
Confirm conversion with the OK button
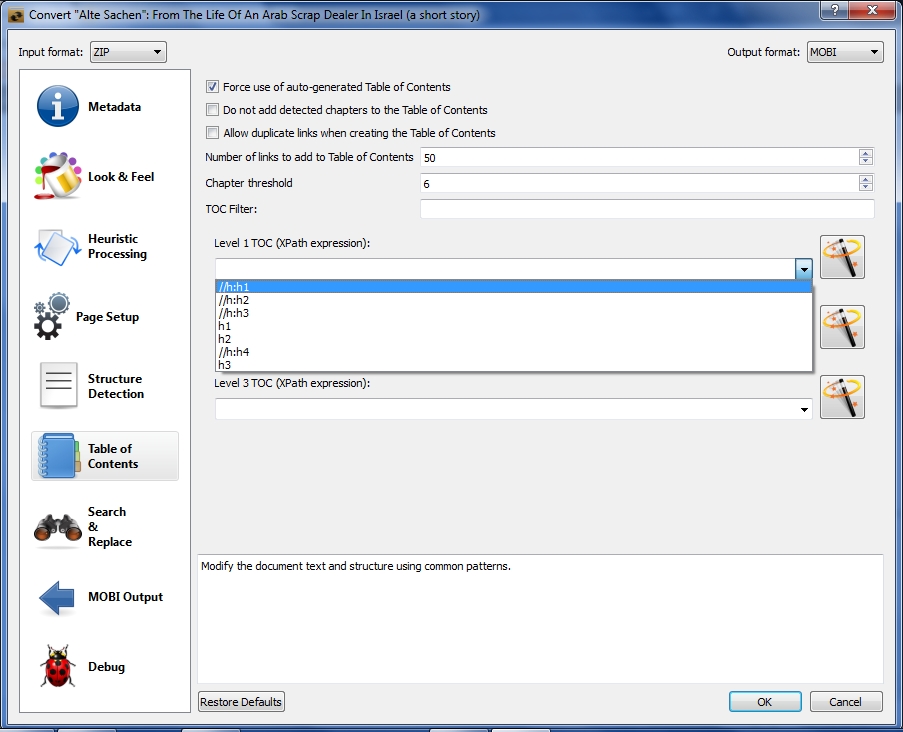tap(765, 701)
